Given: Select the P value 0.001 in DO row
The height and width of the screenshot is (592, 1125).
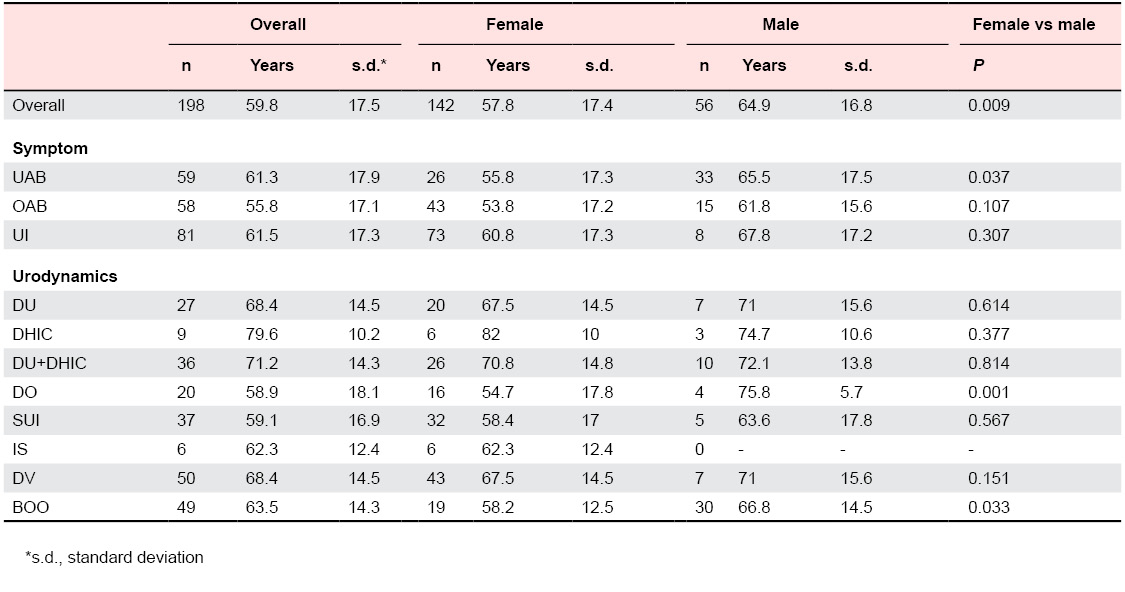Looking at the screenshot, I should tap(988, 392).
